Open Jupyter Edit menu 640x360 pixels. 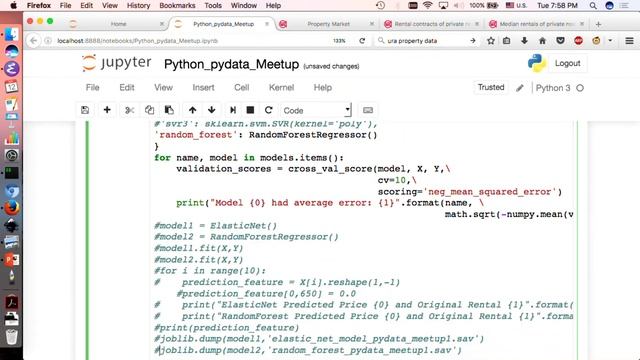[x=127, y=87]
